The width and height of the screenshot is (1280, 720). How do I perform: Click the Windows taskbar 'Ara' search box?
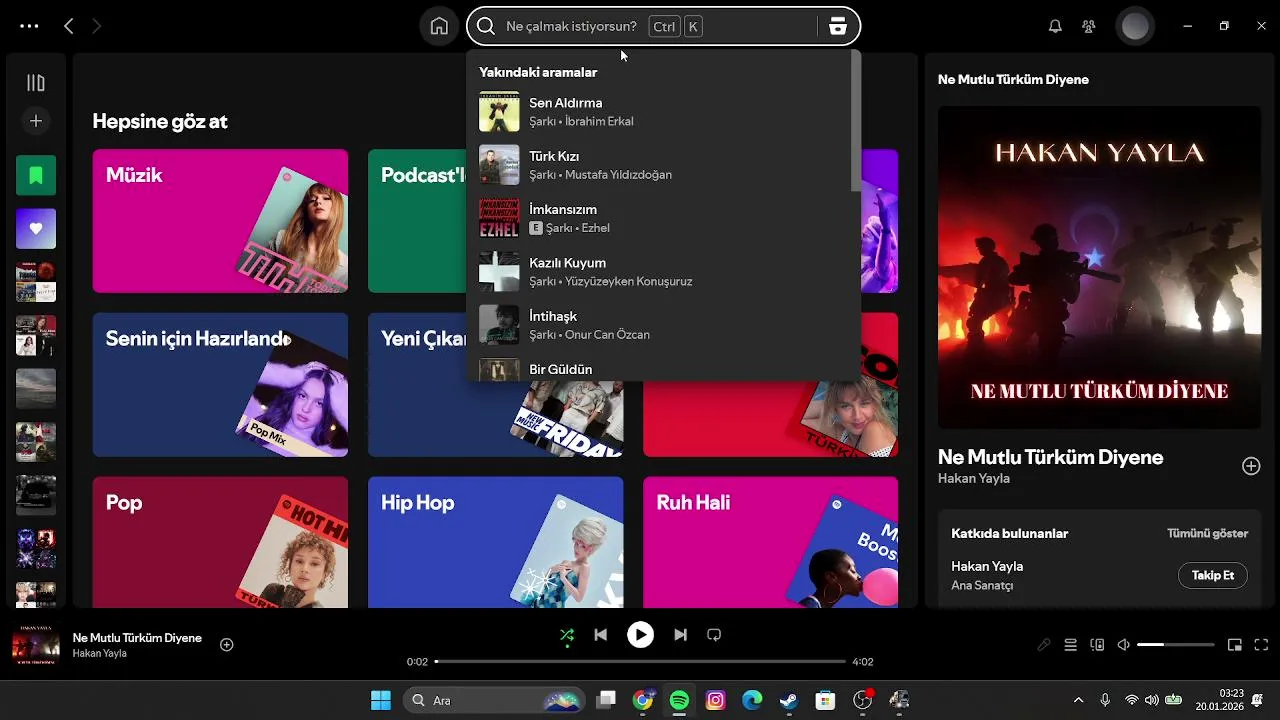tap(494, 700)
